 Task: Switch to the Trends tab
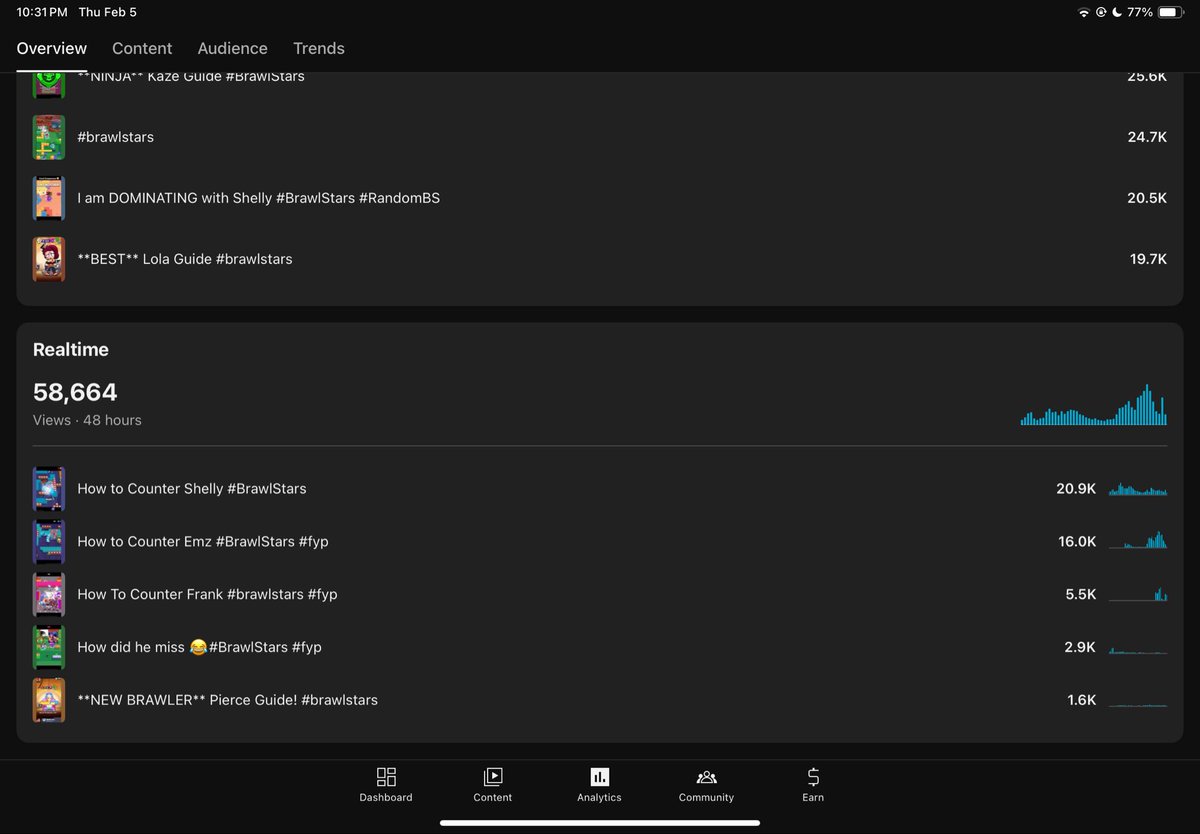[x=319, y=48]
